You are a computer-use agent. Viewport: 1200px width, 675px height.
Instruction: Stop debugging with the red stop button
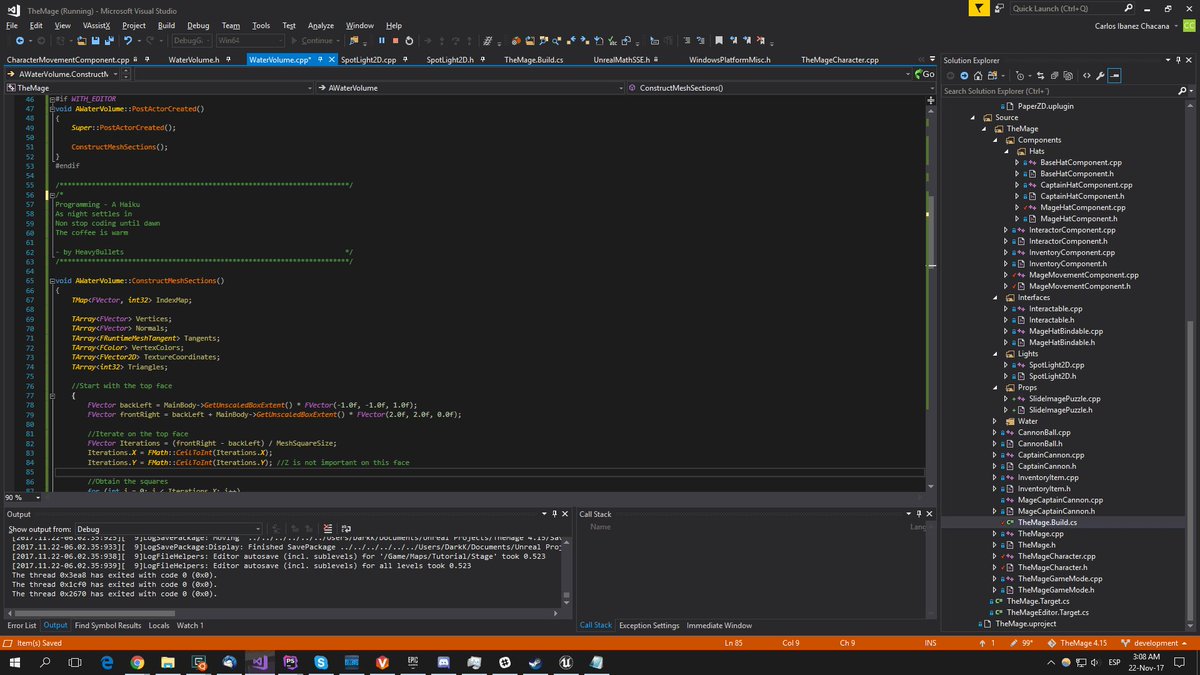point(396,41)
